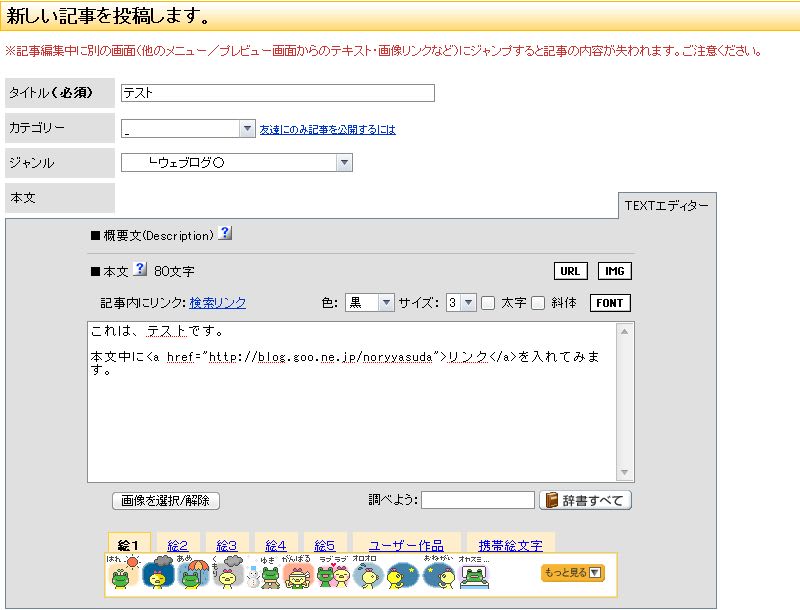Click the タイトル input field
800x610 pixels.
(x=277, y=93)
